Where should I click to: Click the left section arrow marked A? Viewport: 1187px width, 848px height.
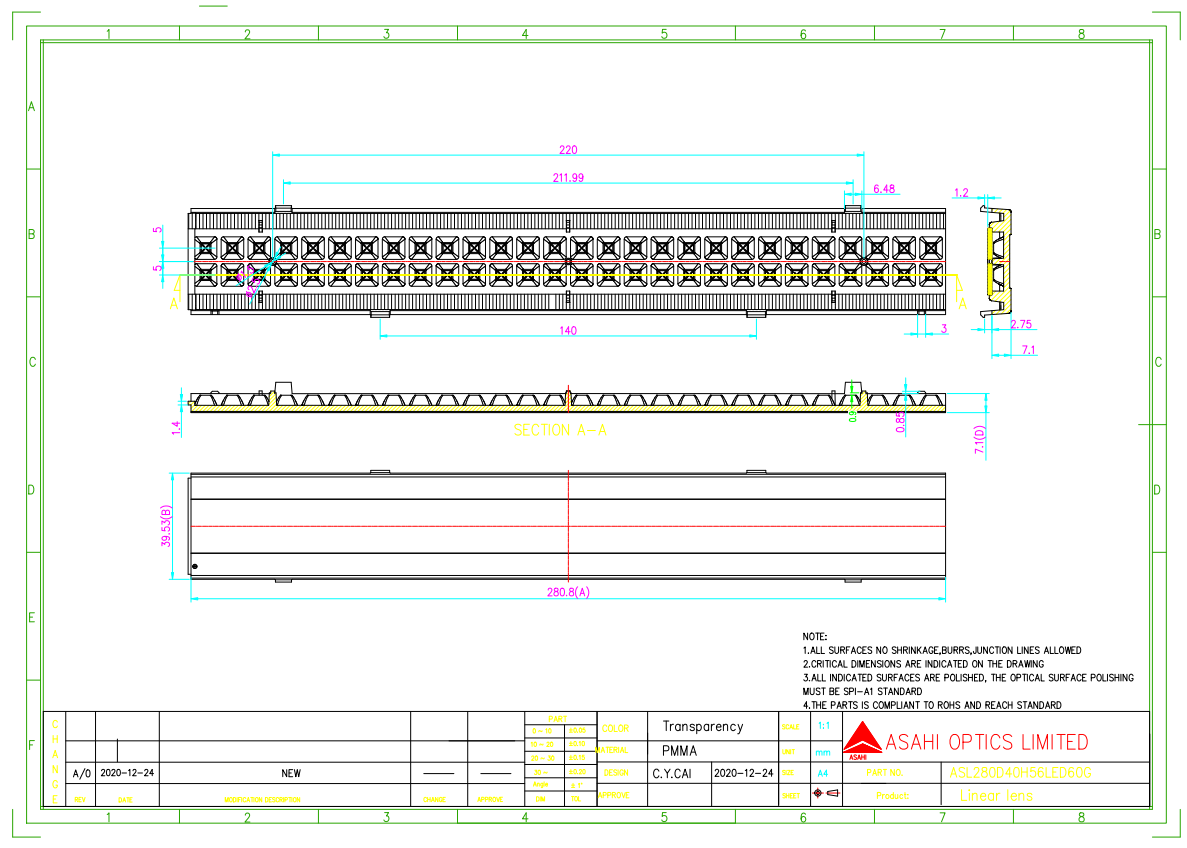(x=176, y=294)
